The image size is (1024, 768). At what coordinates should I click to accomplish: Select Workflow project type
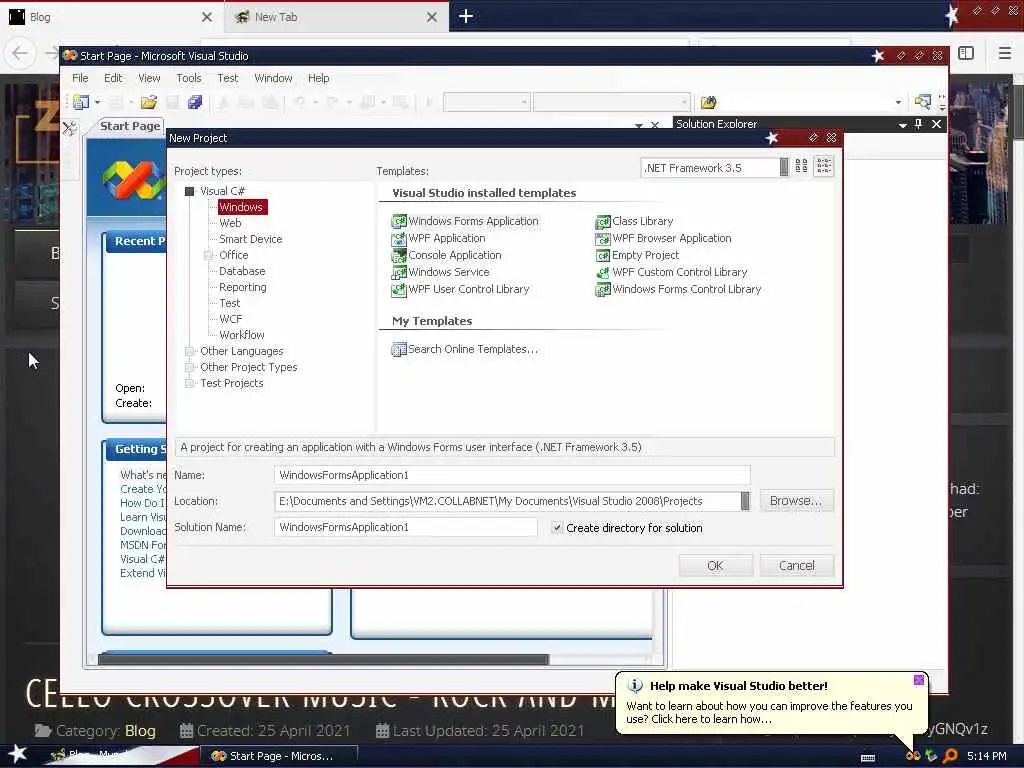pyautogui.click(x=242, y=335)
